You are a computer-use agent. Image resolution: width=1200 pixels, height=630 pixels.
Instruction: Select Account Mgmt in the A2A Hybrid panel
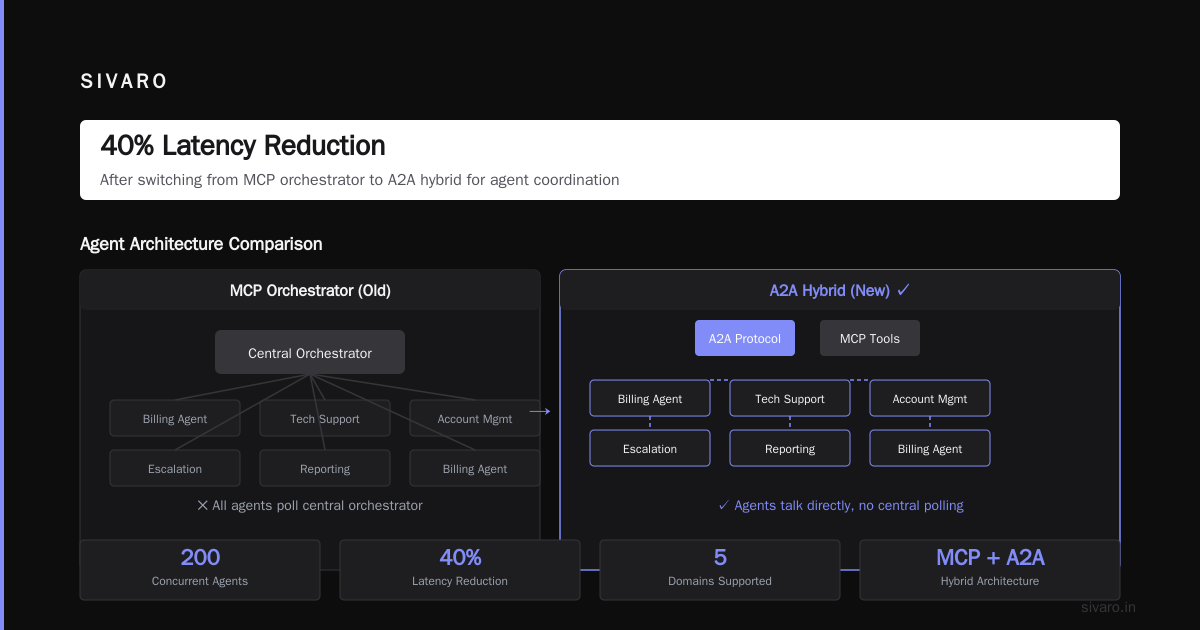pyautogui.click(x=930, y=399)
